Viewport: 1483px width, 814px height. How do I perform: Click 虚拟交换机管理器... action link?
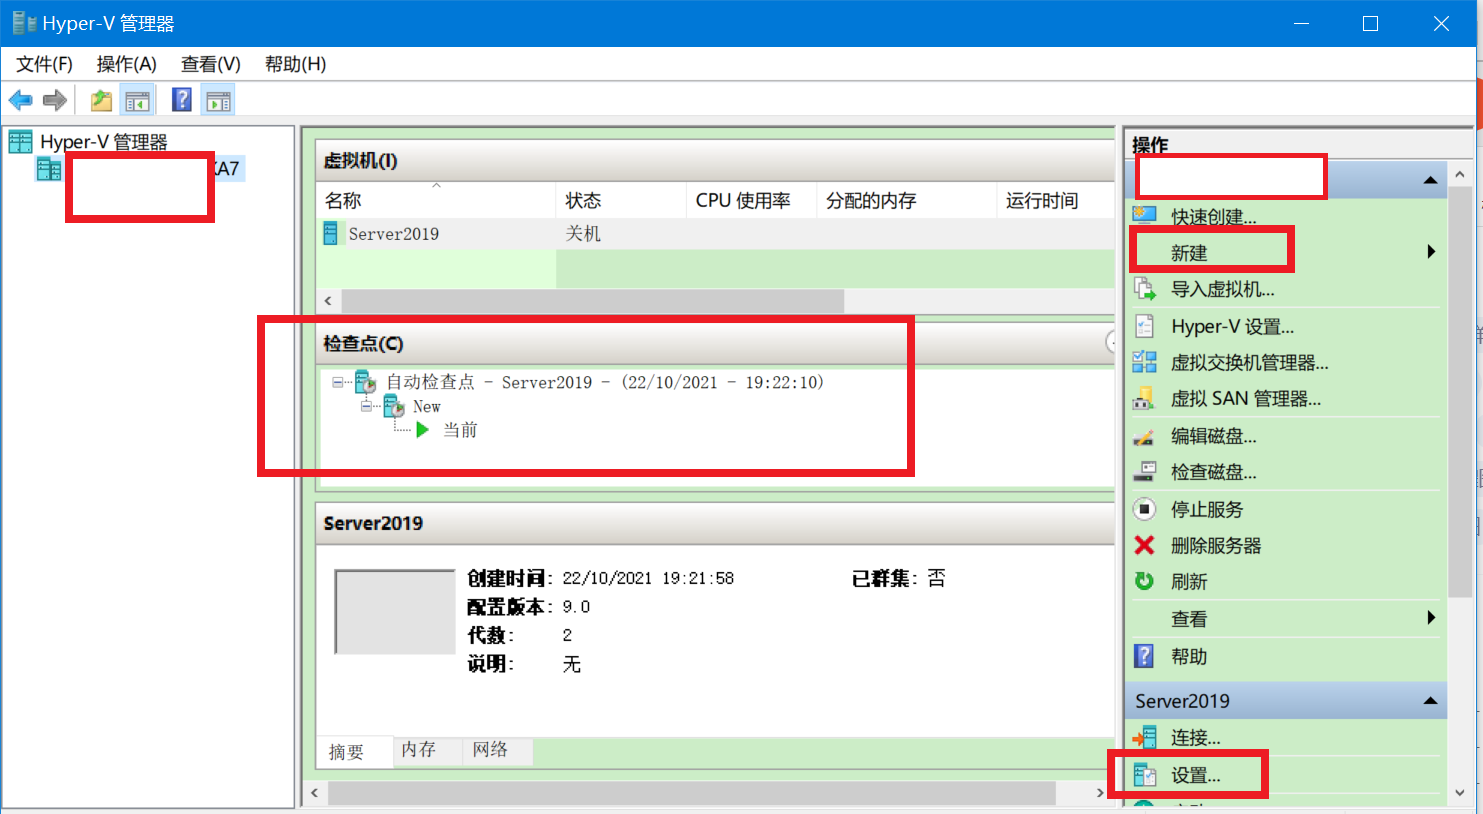(x=1250, y=363)
